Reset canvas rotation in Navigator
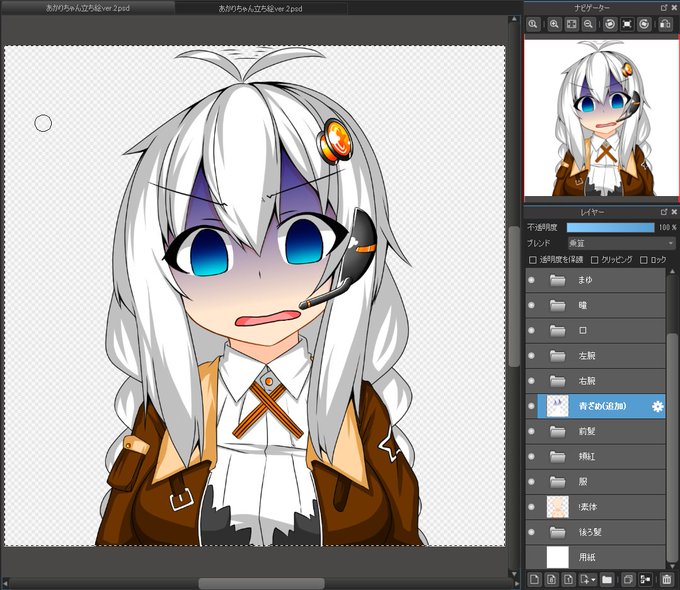Viewport: 680px width, 590px height. (x=627, y=24)
